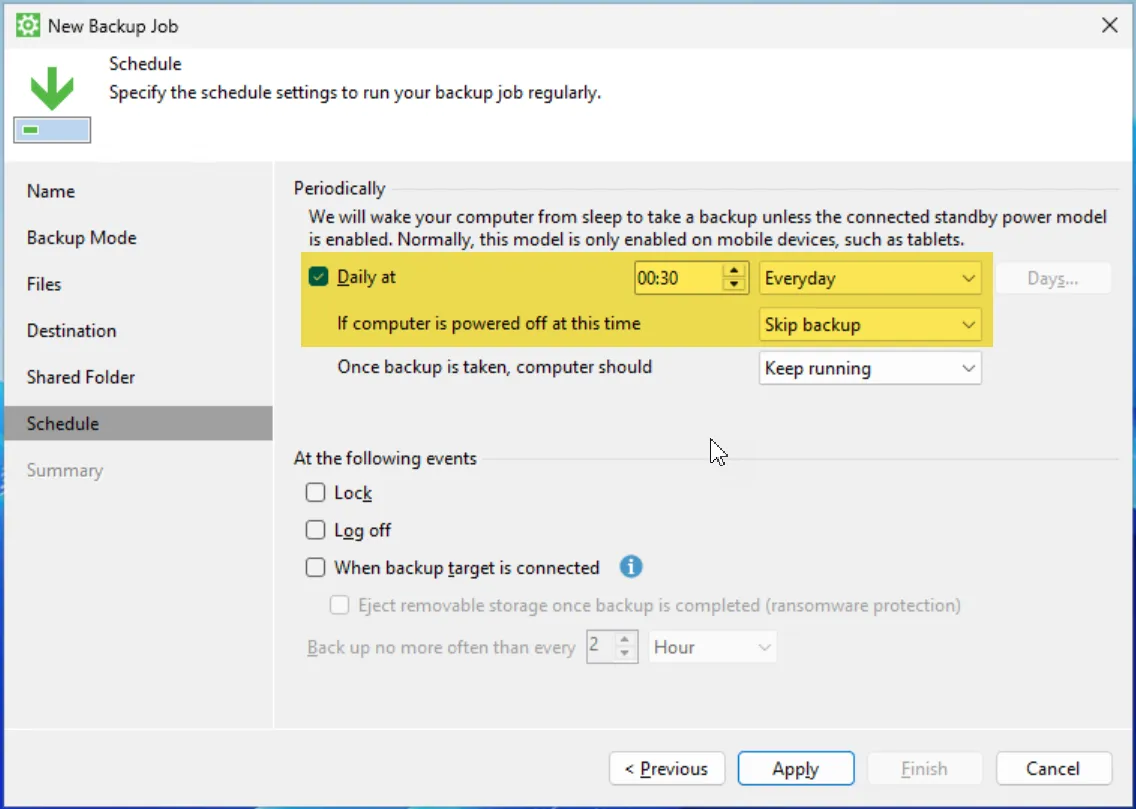
Task: Select the Files step in sidebar
Action: 44,284
